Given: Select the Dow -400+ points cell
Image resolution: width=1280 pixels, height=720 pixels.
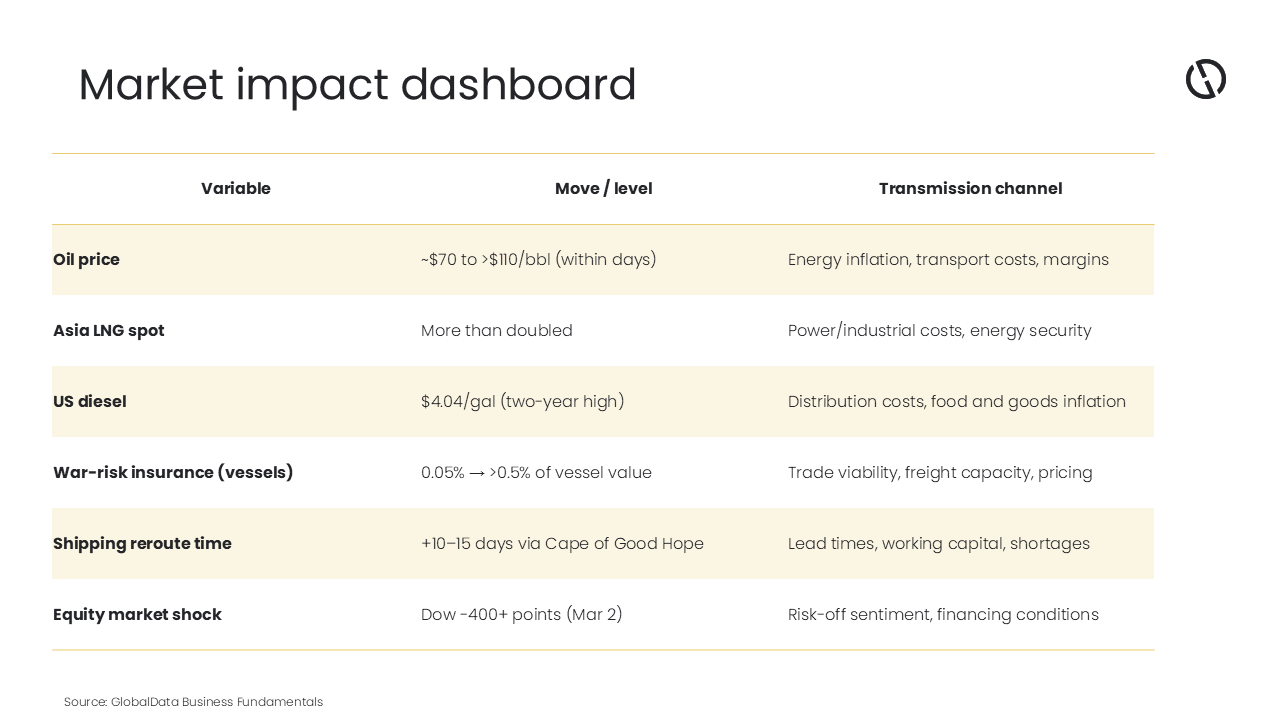Looking at the screenshot, I should tap(521, 615).
